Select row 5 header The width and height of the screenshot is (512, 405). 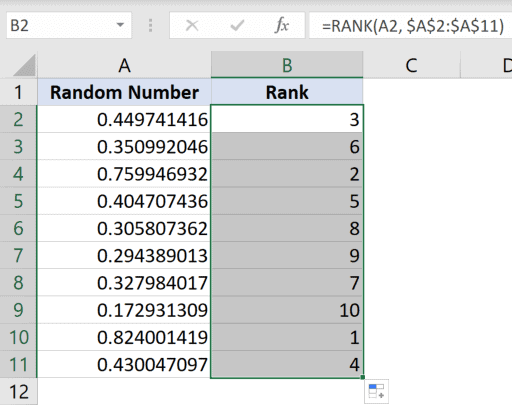(x=18, y=201)
